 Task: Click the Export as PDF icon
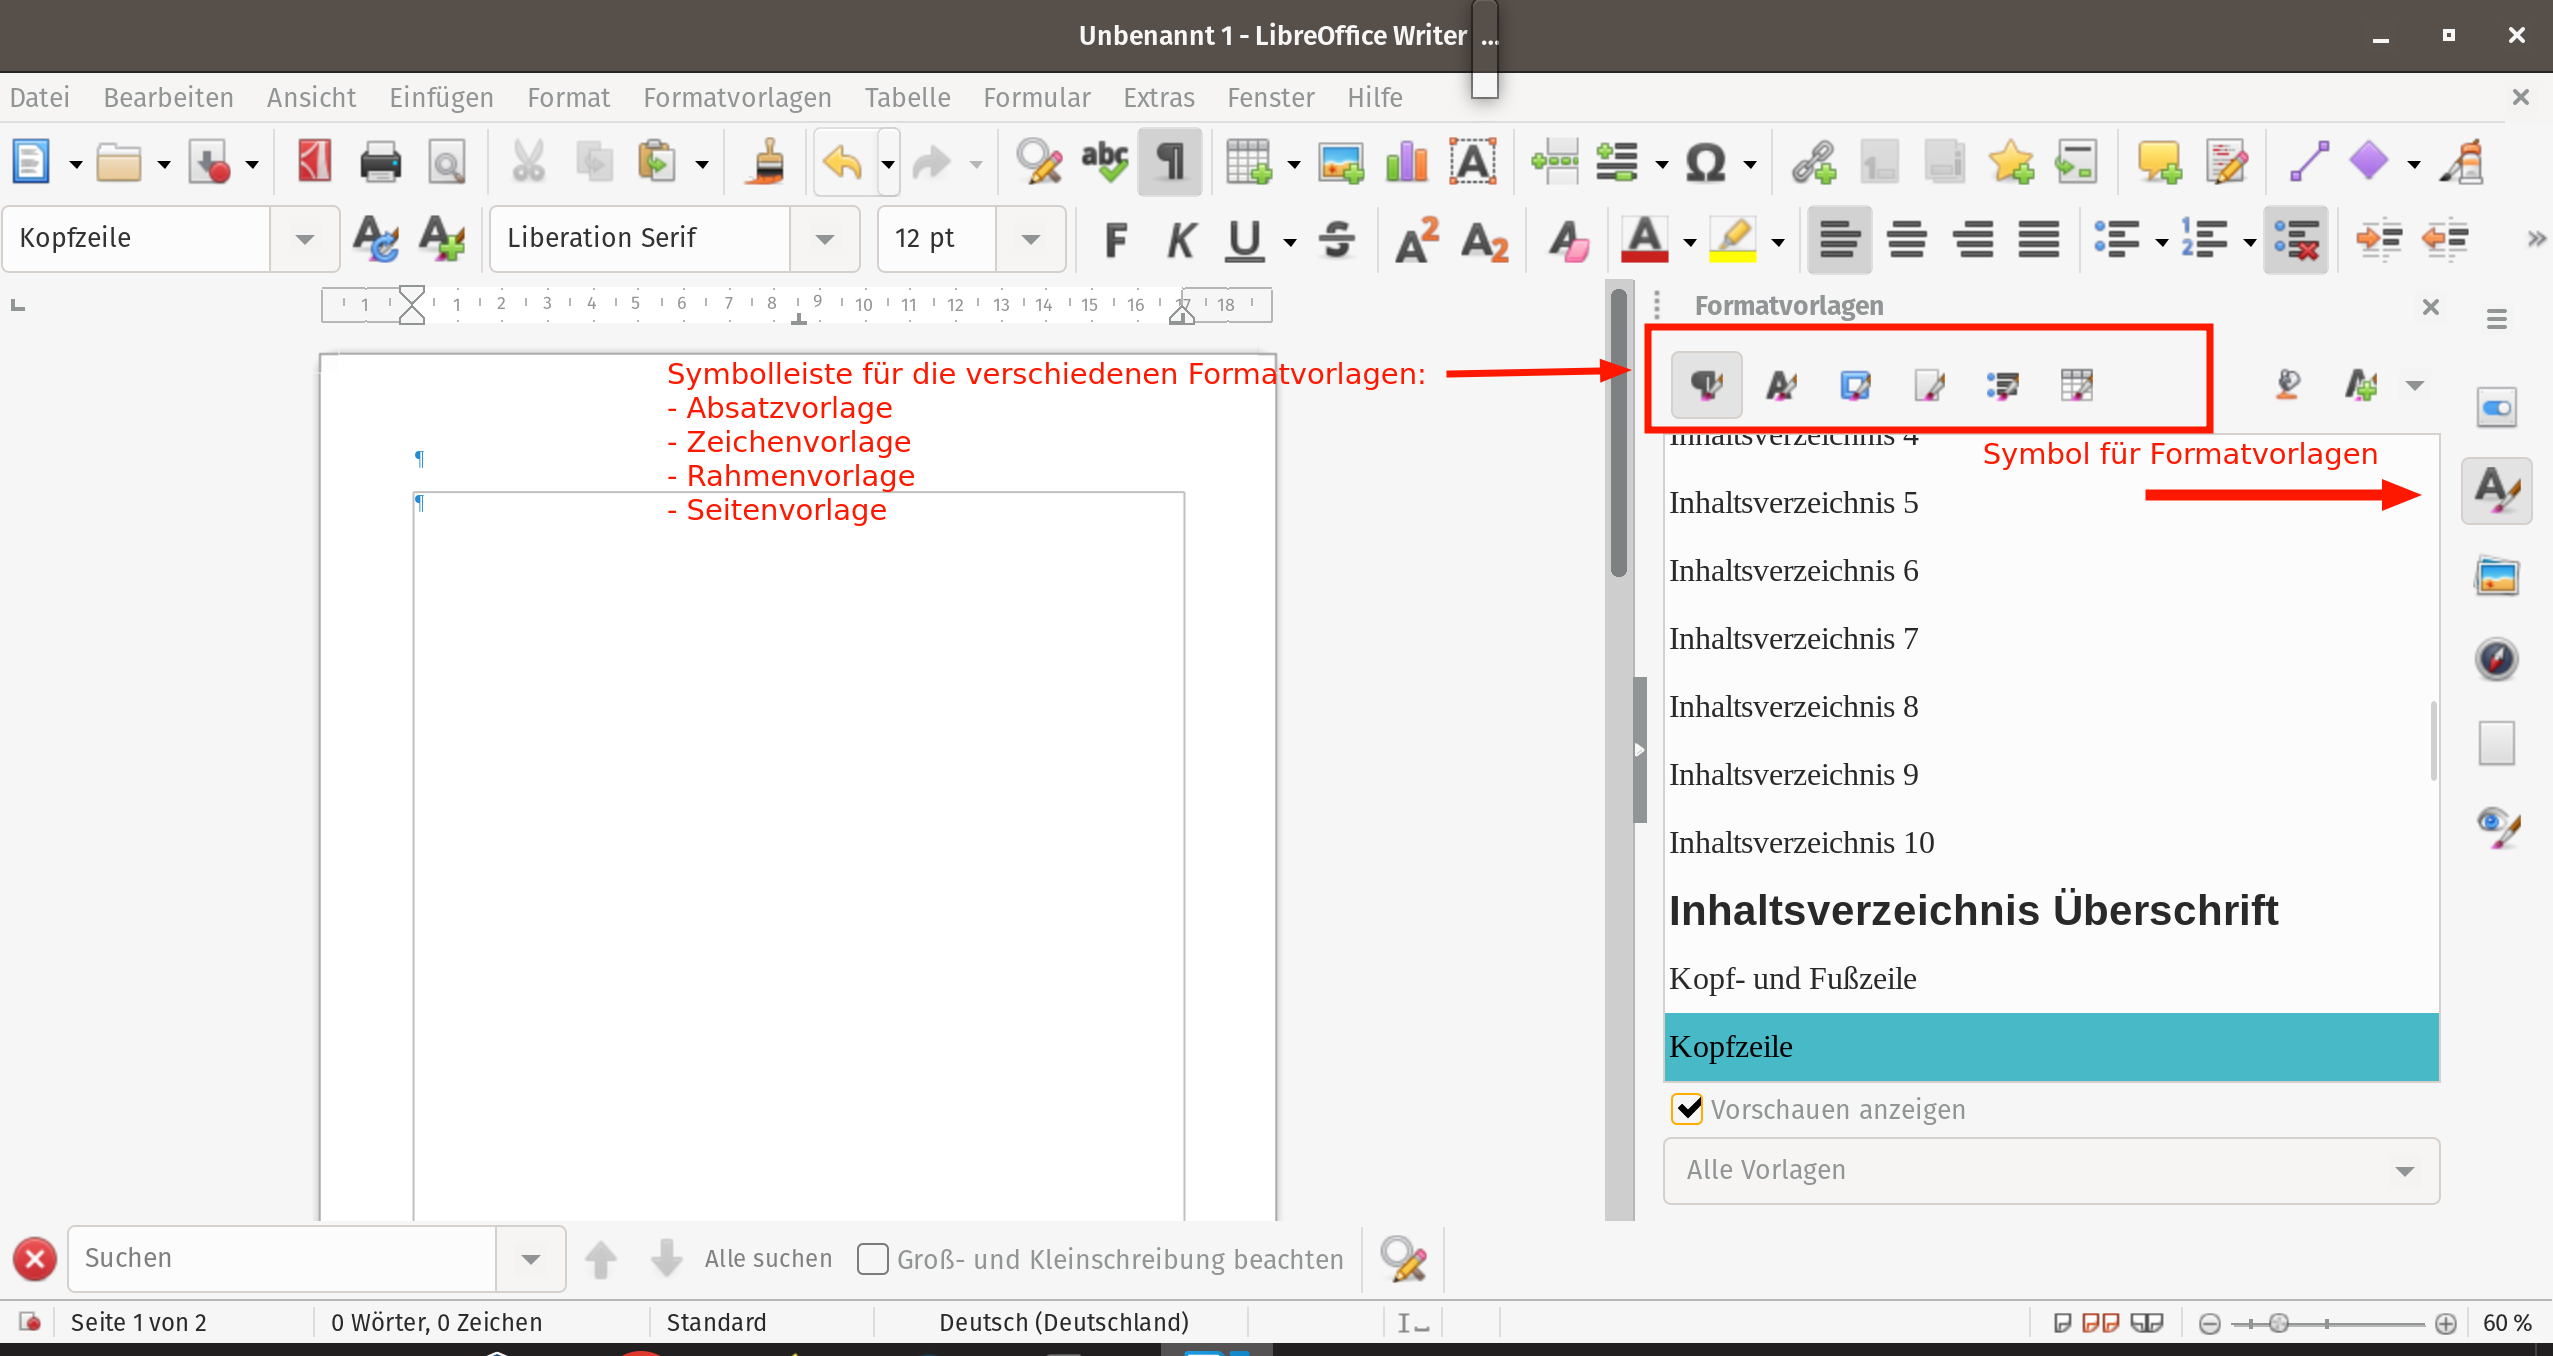click(314, 162)
